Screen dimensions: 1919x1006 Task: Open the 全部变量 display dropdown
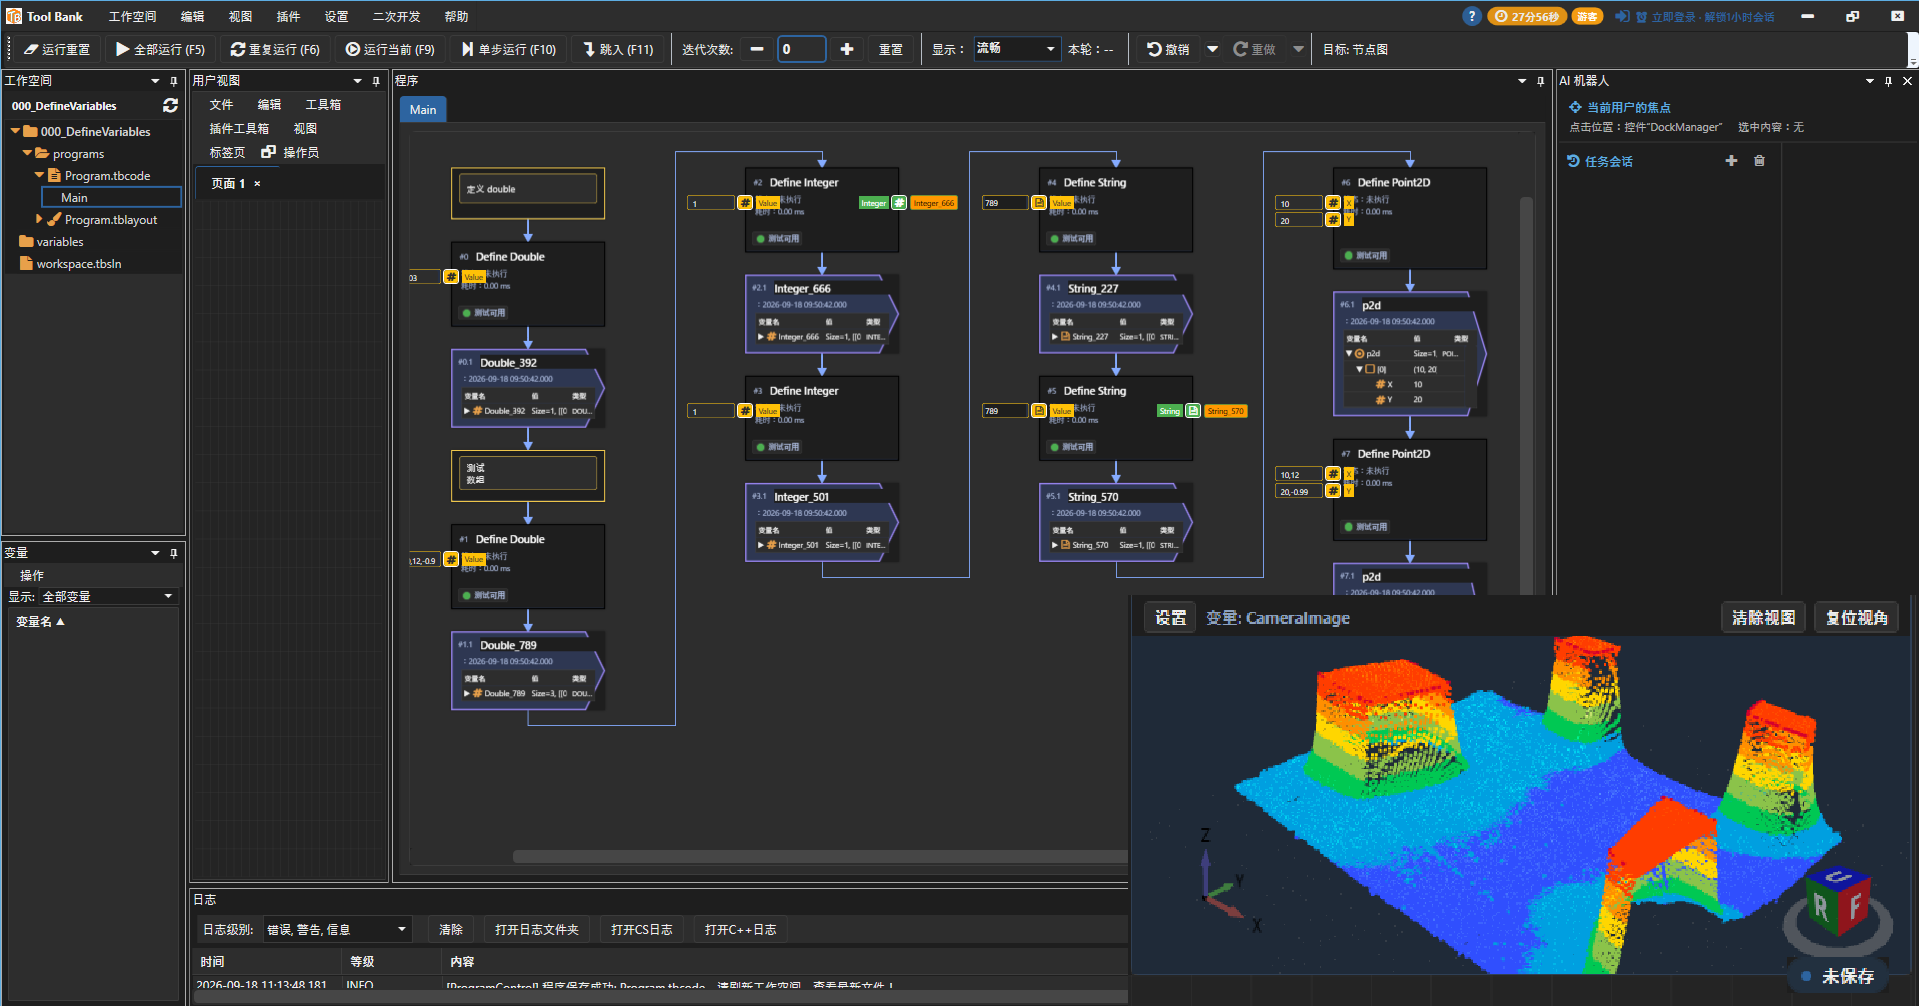pos(108,596)
